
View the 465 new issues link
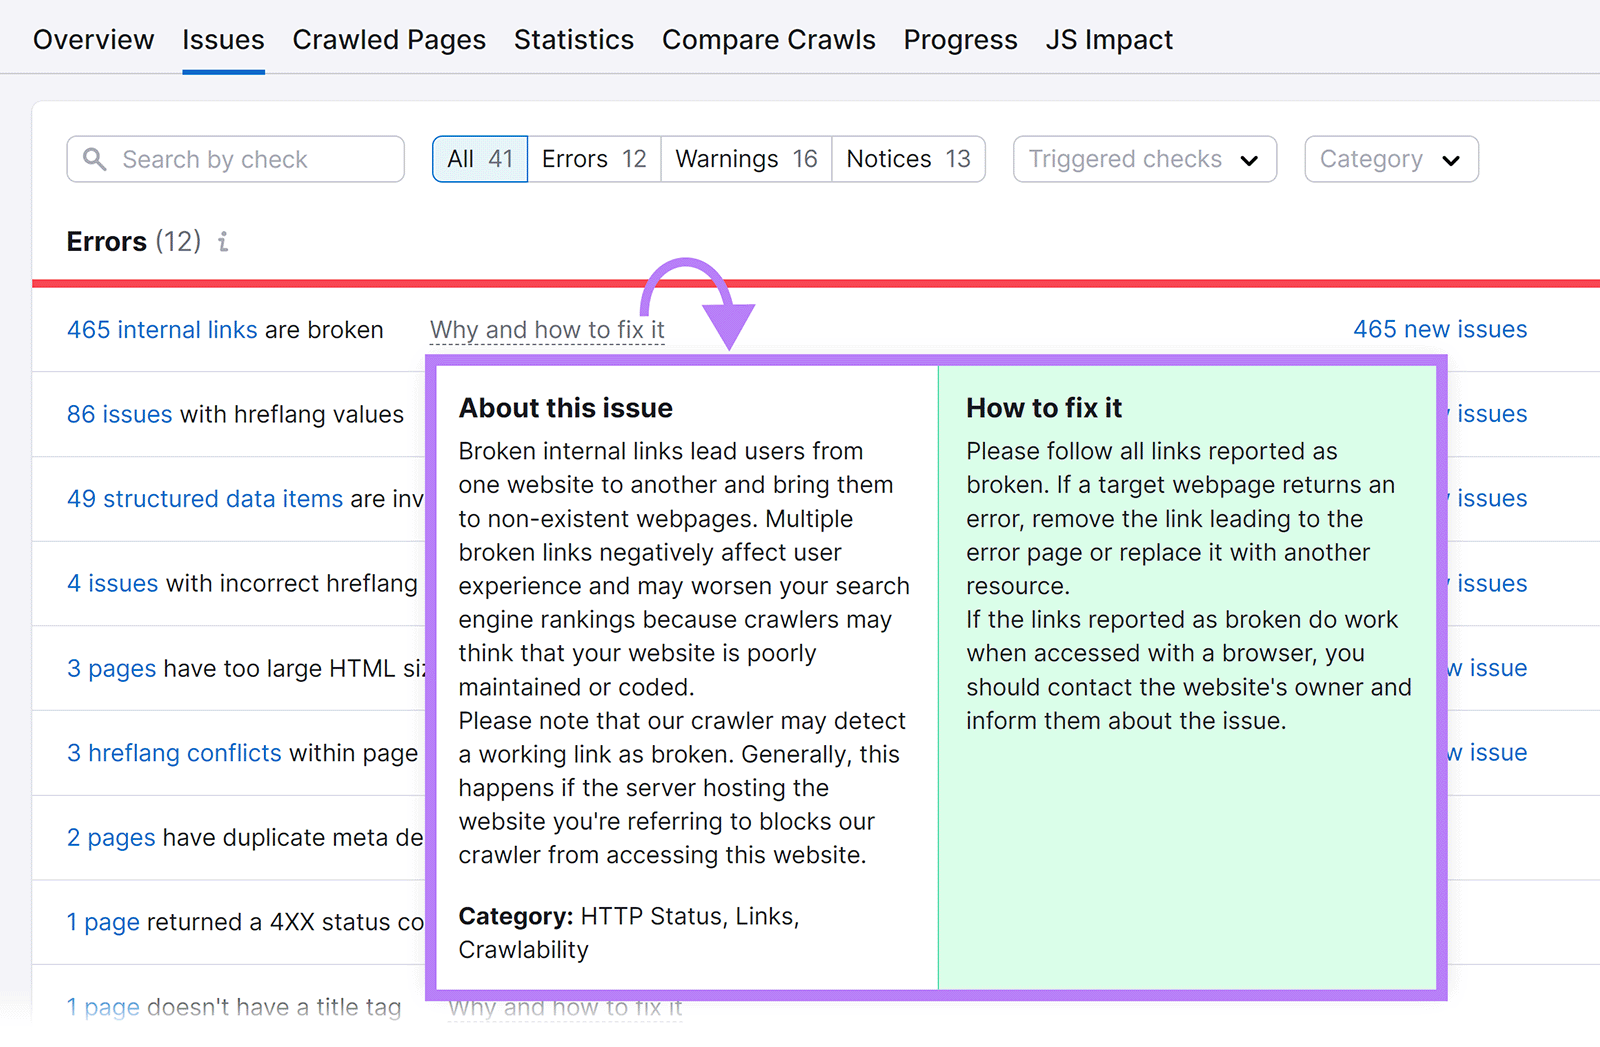pos(1439,329)
